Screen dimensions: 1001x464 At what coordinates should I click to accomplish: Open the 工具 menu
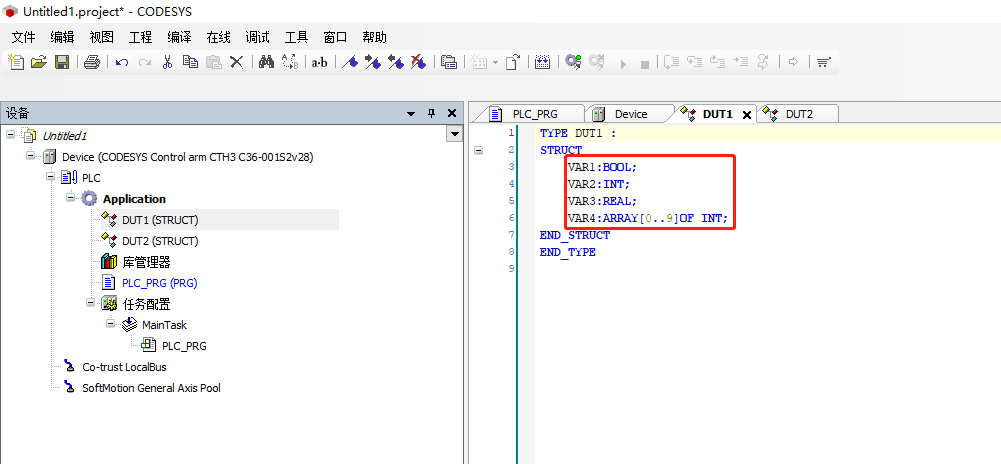point(296,37)
